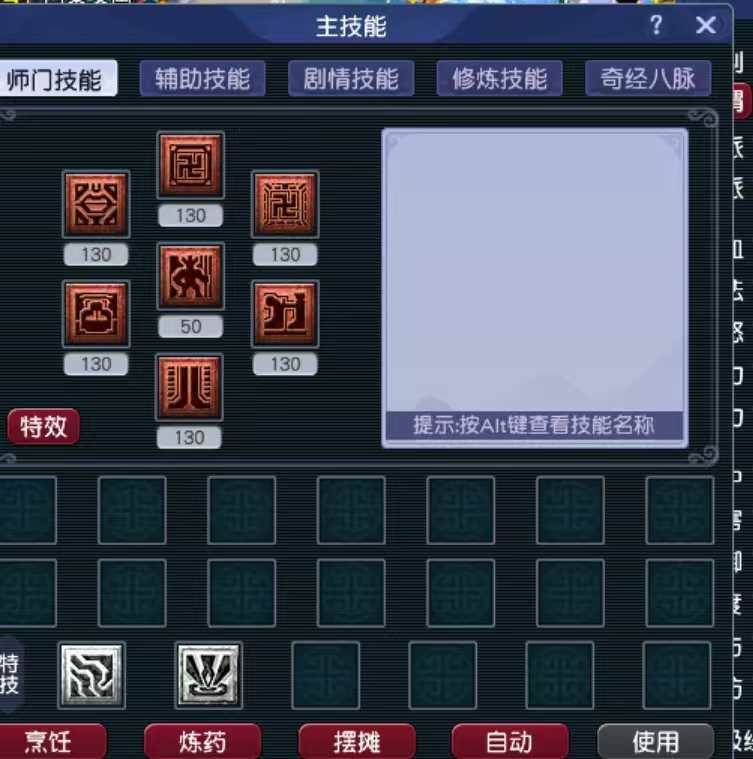Image resolution: width=753 pixels, height=759 pixels.
Task: Select the silver lightning-pattern special skill
Action: [x=91, y=675]
